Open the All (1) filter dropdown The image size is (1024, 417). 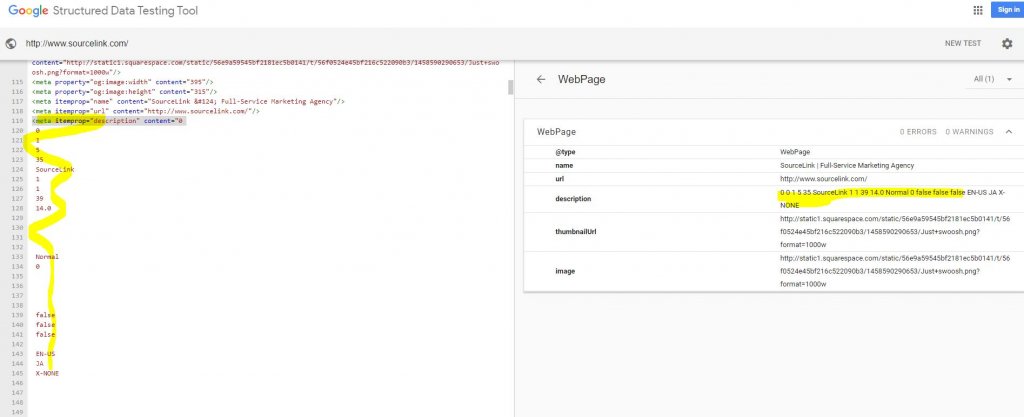tap(993, 79)
